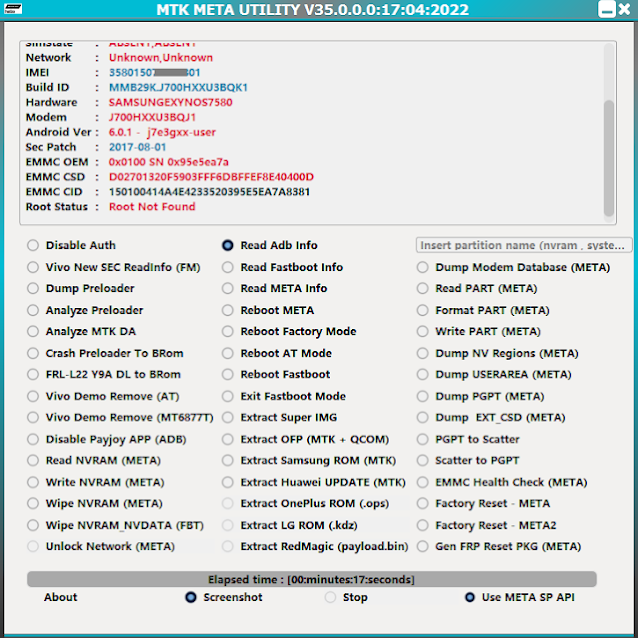Choose Extract LG ROM (.kdz)
This screenshot has width=638, height=638.
(228, 525)
